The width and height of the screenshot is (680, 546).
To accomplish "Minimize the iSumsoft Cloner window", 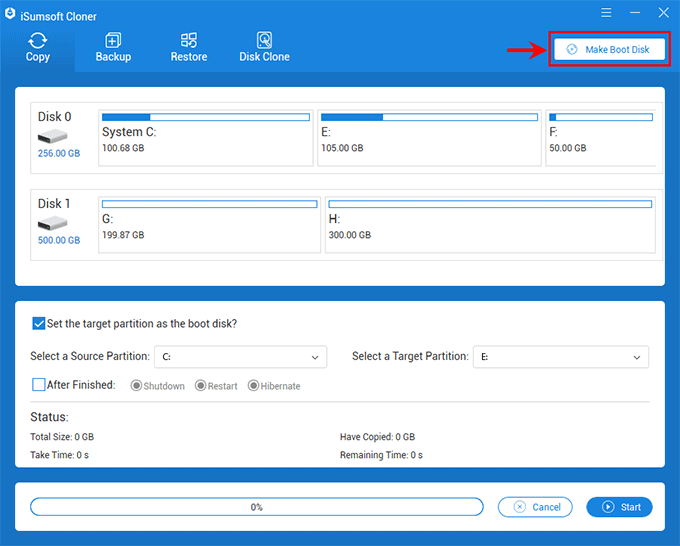I will [635, 13].
